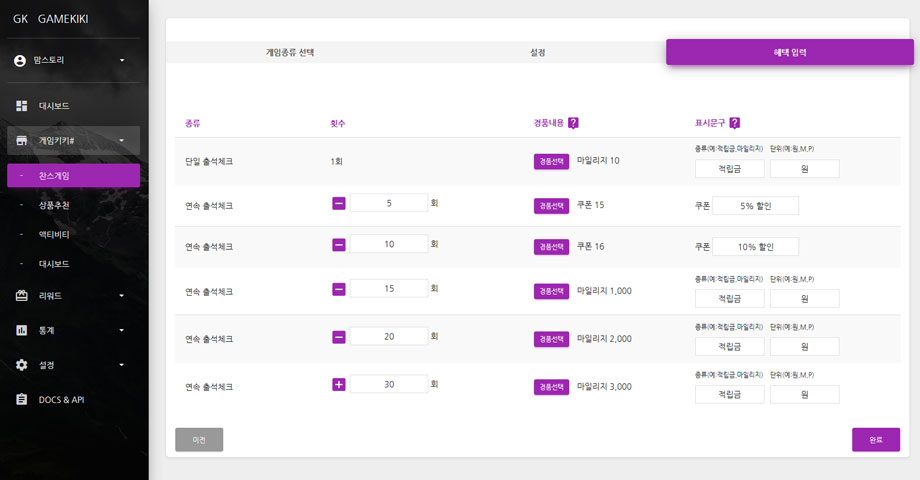Click the Statistics bar chart icon
Screen dimensions: 920x480
[x=21, y=330]
